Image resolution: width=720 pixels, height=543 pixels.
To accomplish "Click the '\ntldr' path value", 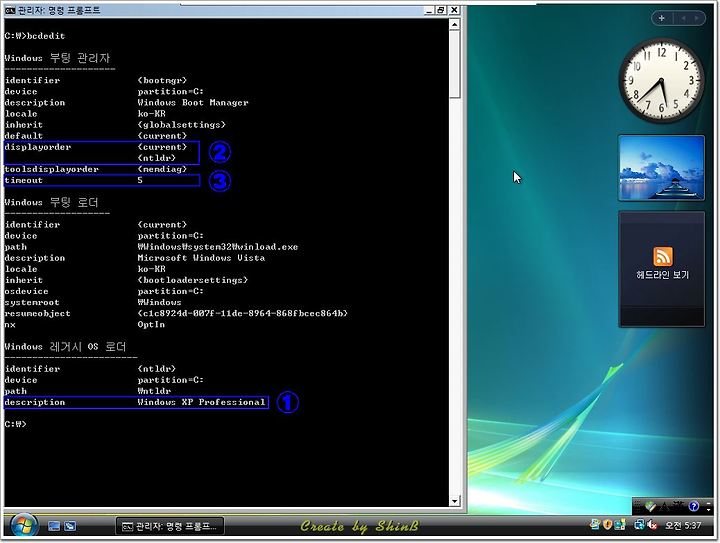I will click(154, 391).
